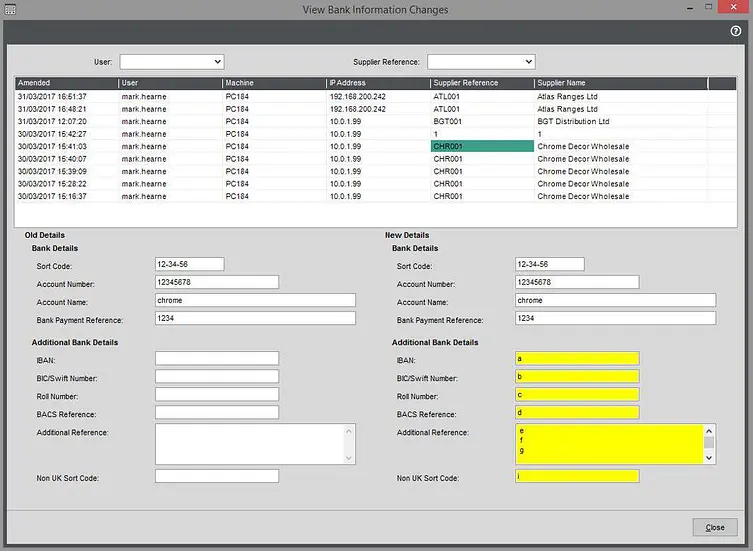
Task: Select row amended 31/03/2017 16:51:37
Action: 376,97
